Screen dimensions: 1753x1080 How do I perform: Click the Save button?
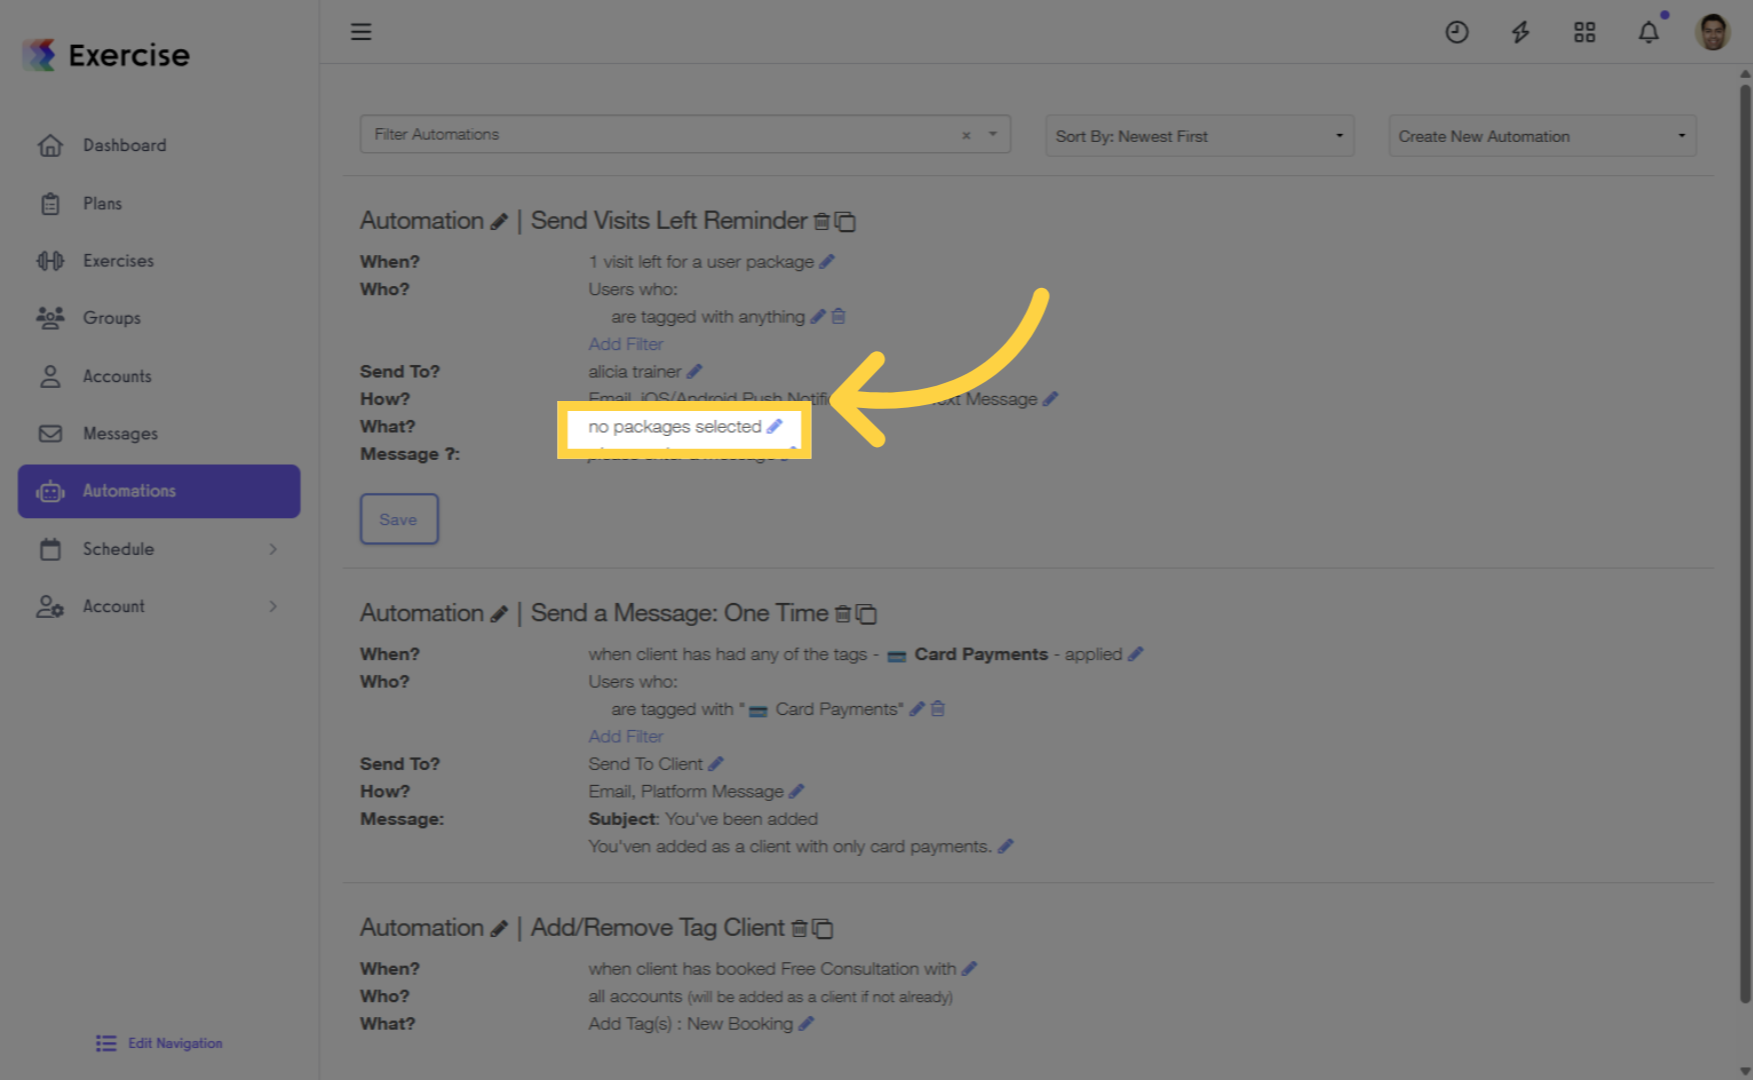click(x=399, y=519)
